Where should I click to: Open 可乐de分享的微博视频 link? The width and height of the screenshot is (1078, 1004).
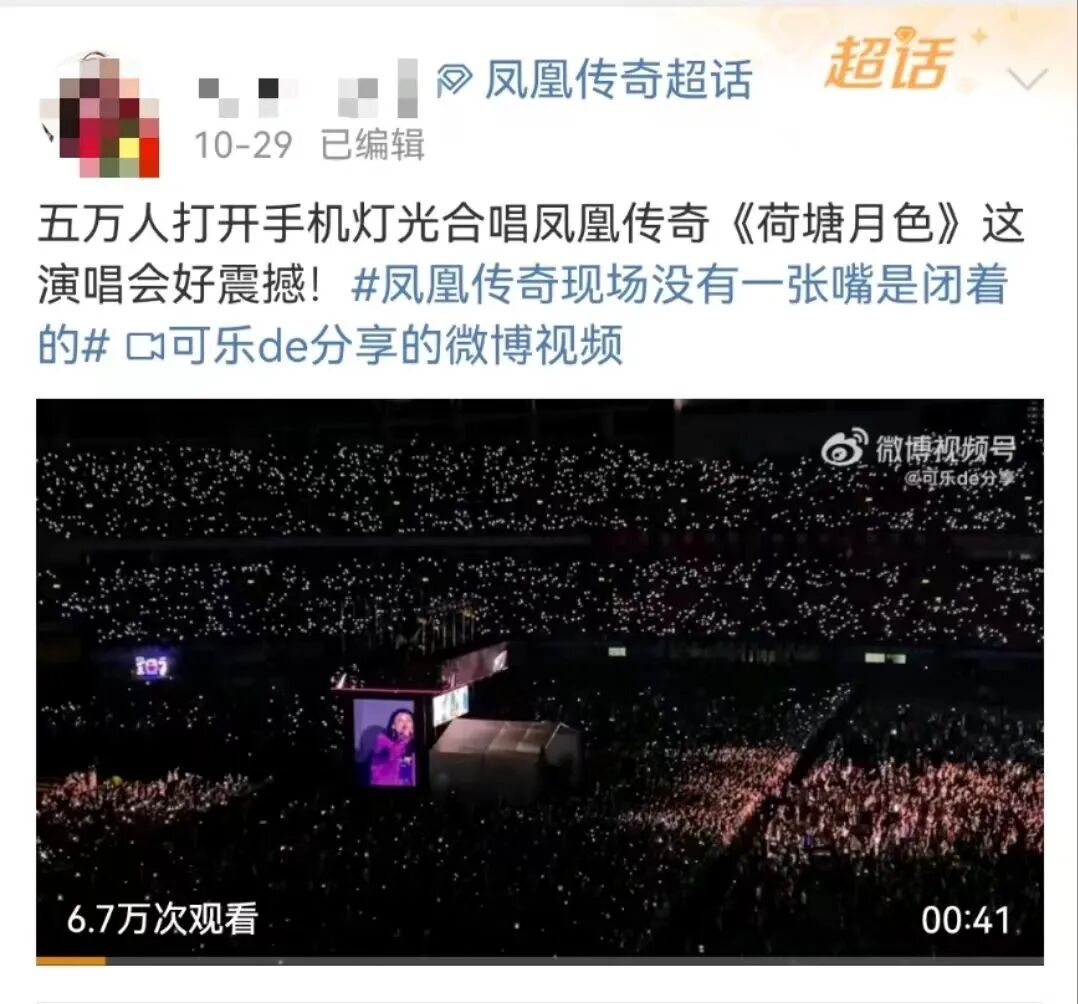pyautogui.click(x=397, y=345)
